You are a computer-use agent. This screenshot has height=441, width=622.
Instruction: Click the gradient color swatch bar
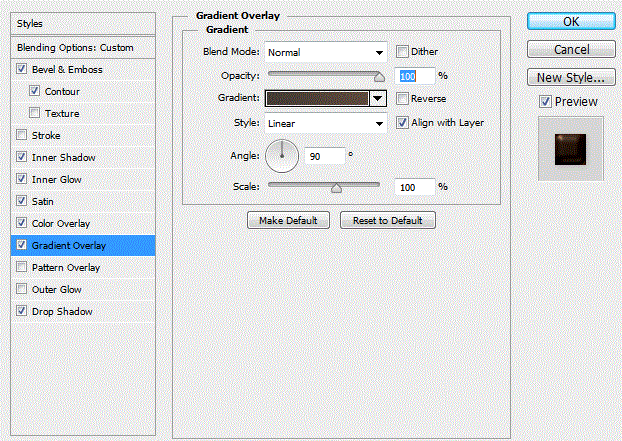(x=317, y=98)
